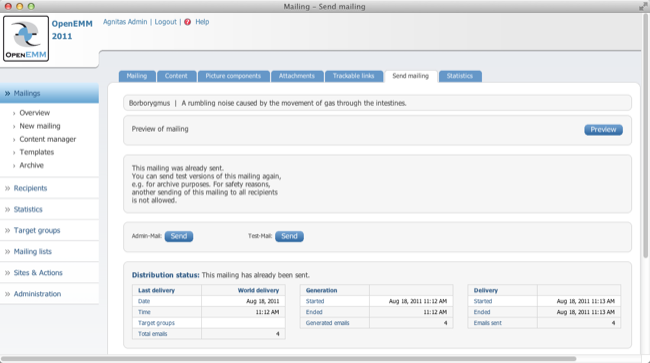This screenshot has width=650, height=363.
Task: Expand the Sites & Actions section
Action: point(38,273)
